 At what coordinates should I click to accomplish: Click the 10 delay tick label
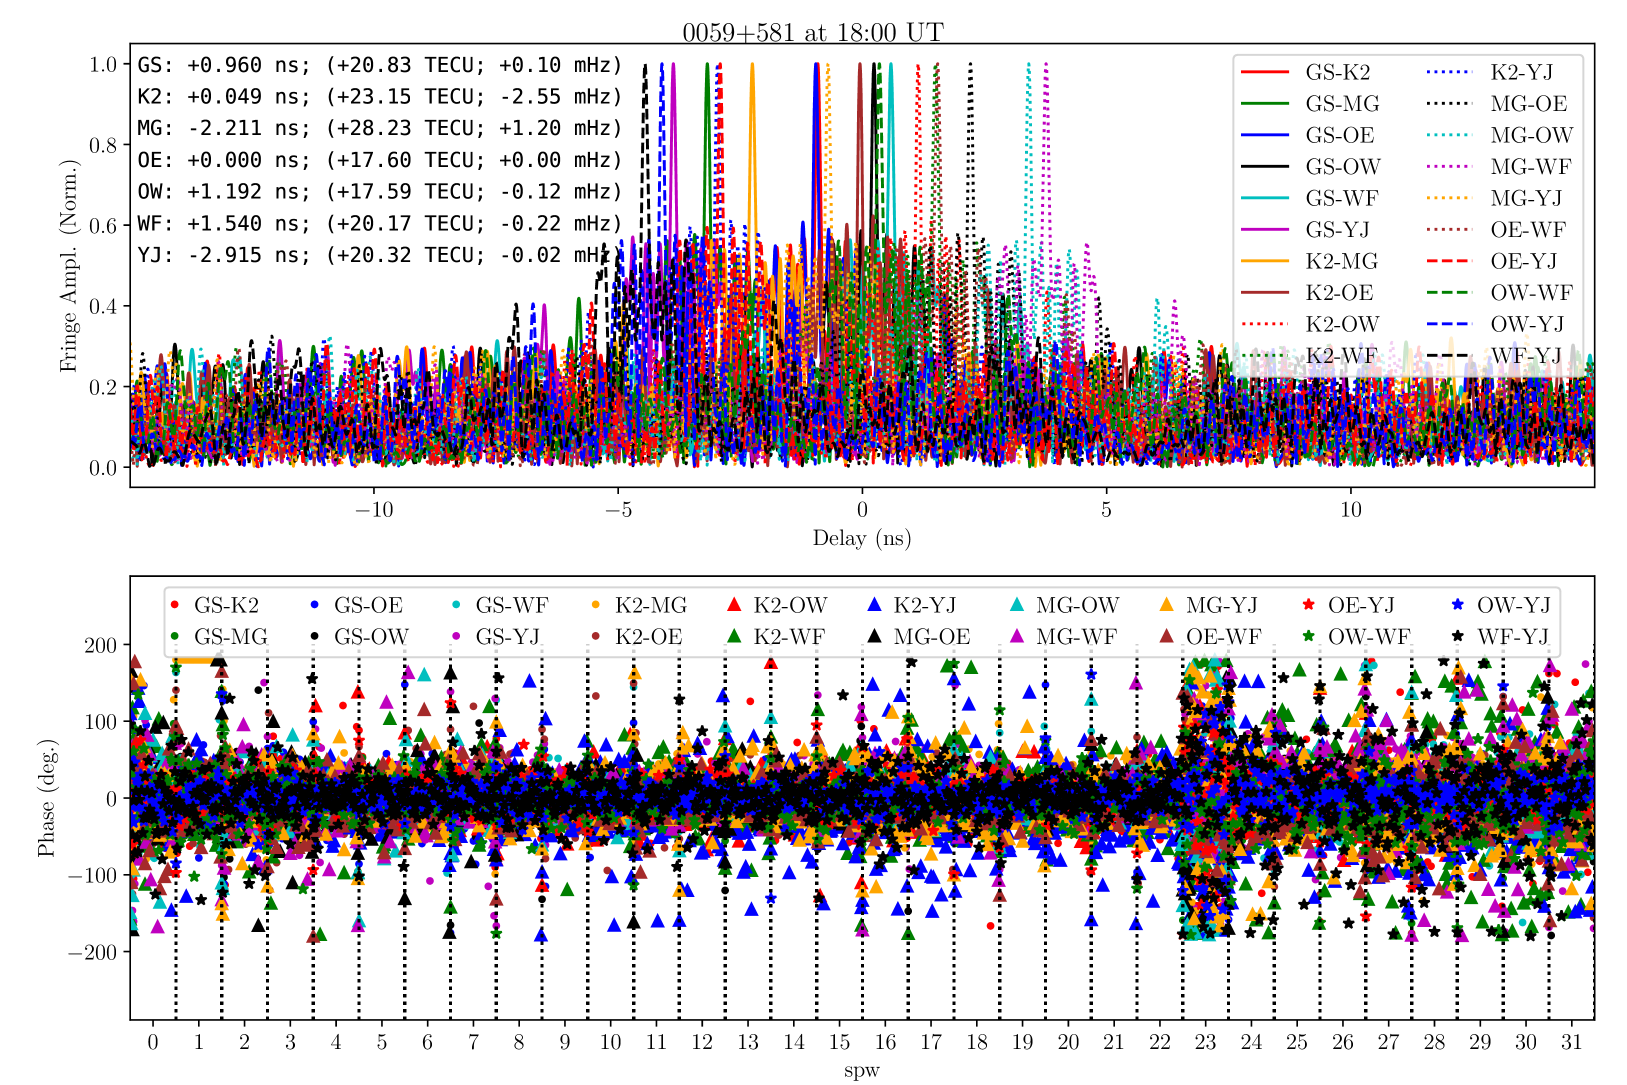[1351, 509]
